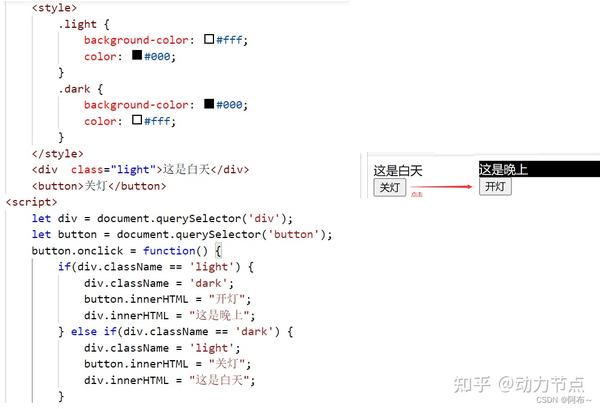Click the 'function' keyword in button.onclick
Screen dimensions: 600x409
(169, 251)
